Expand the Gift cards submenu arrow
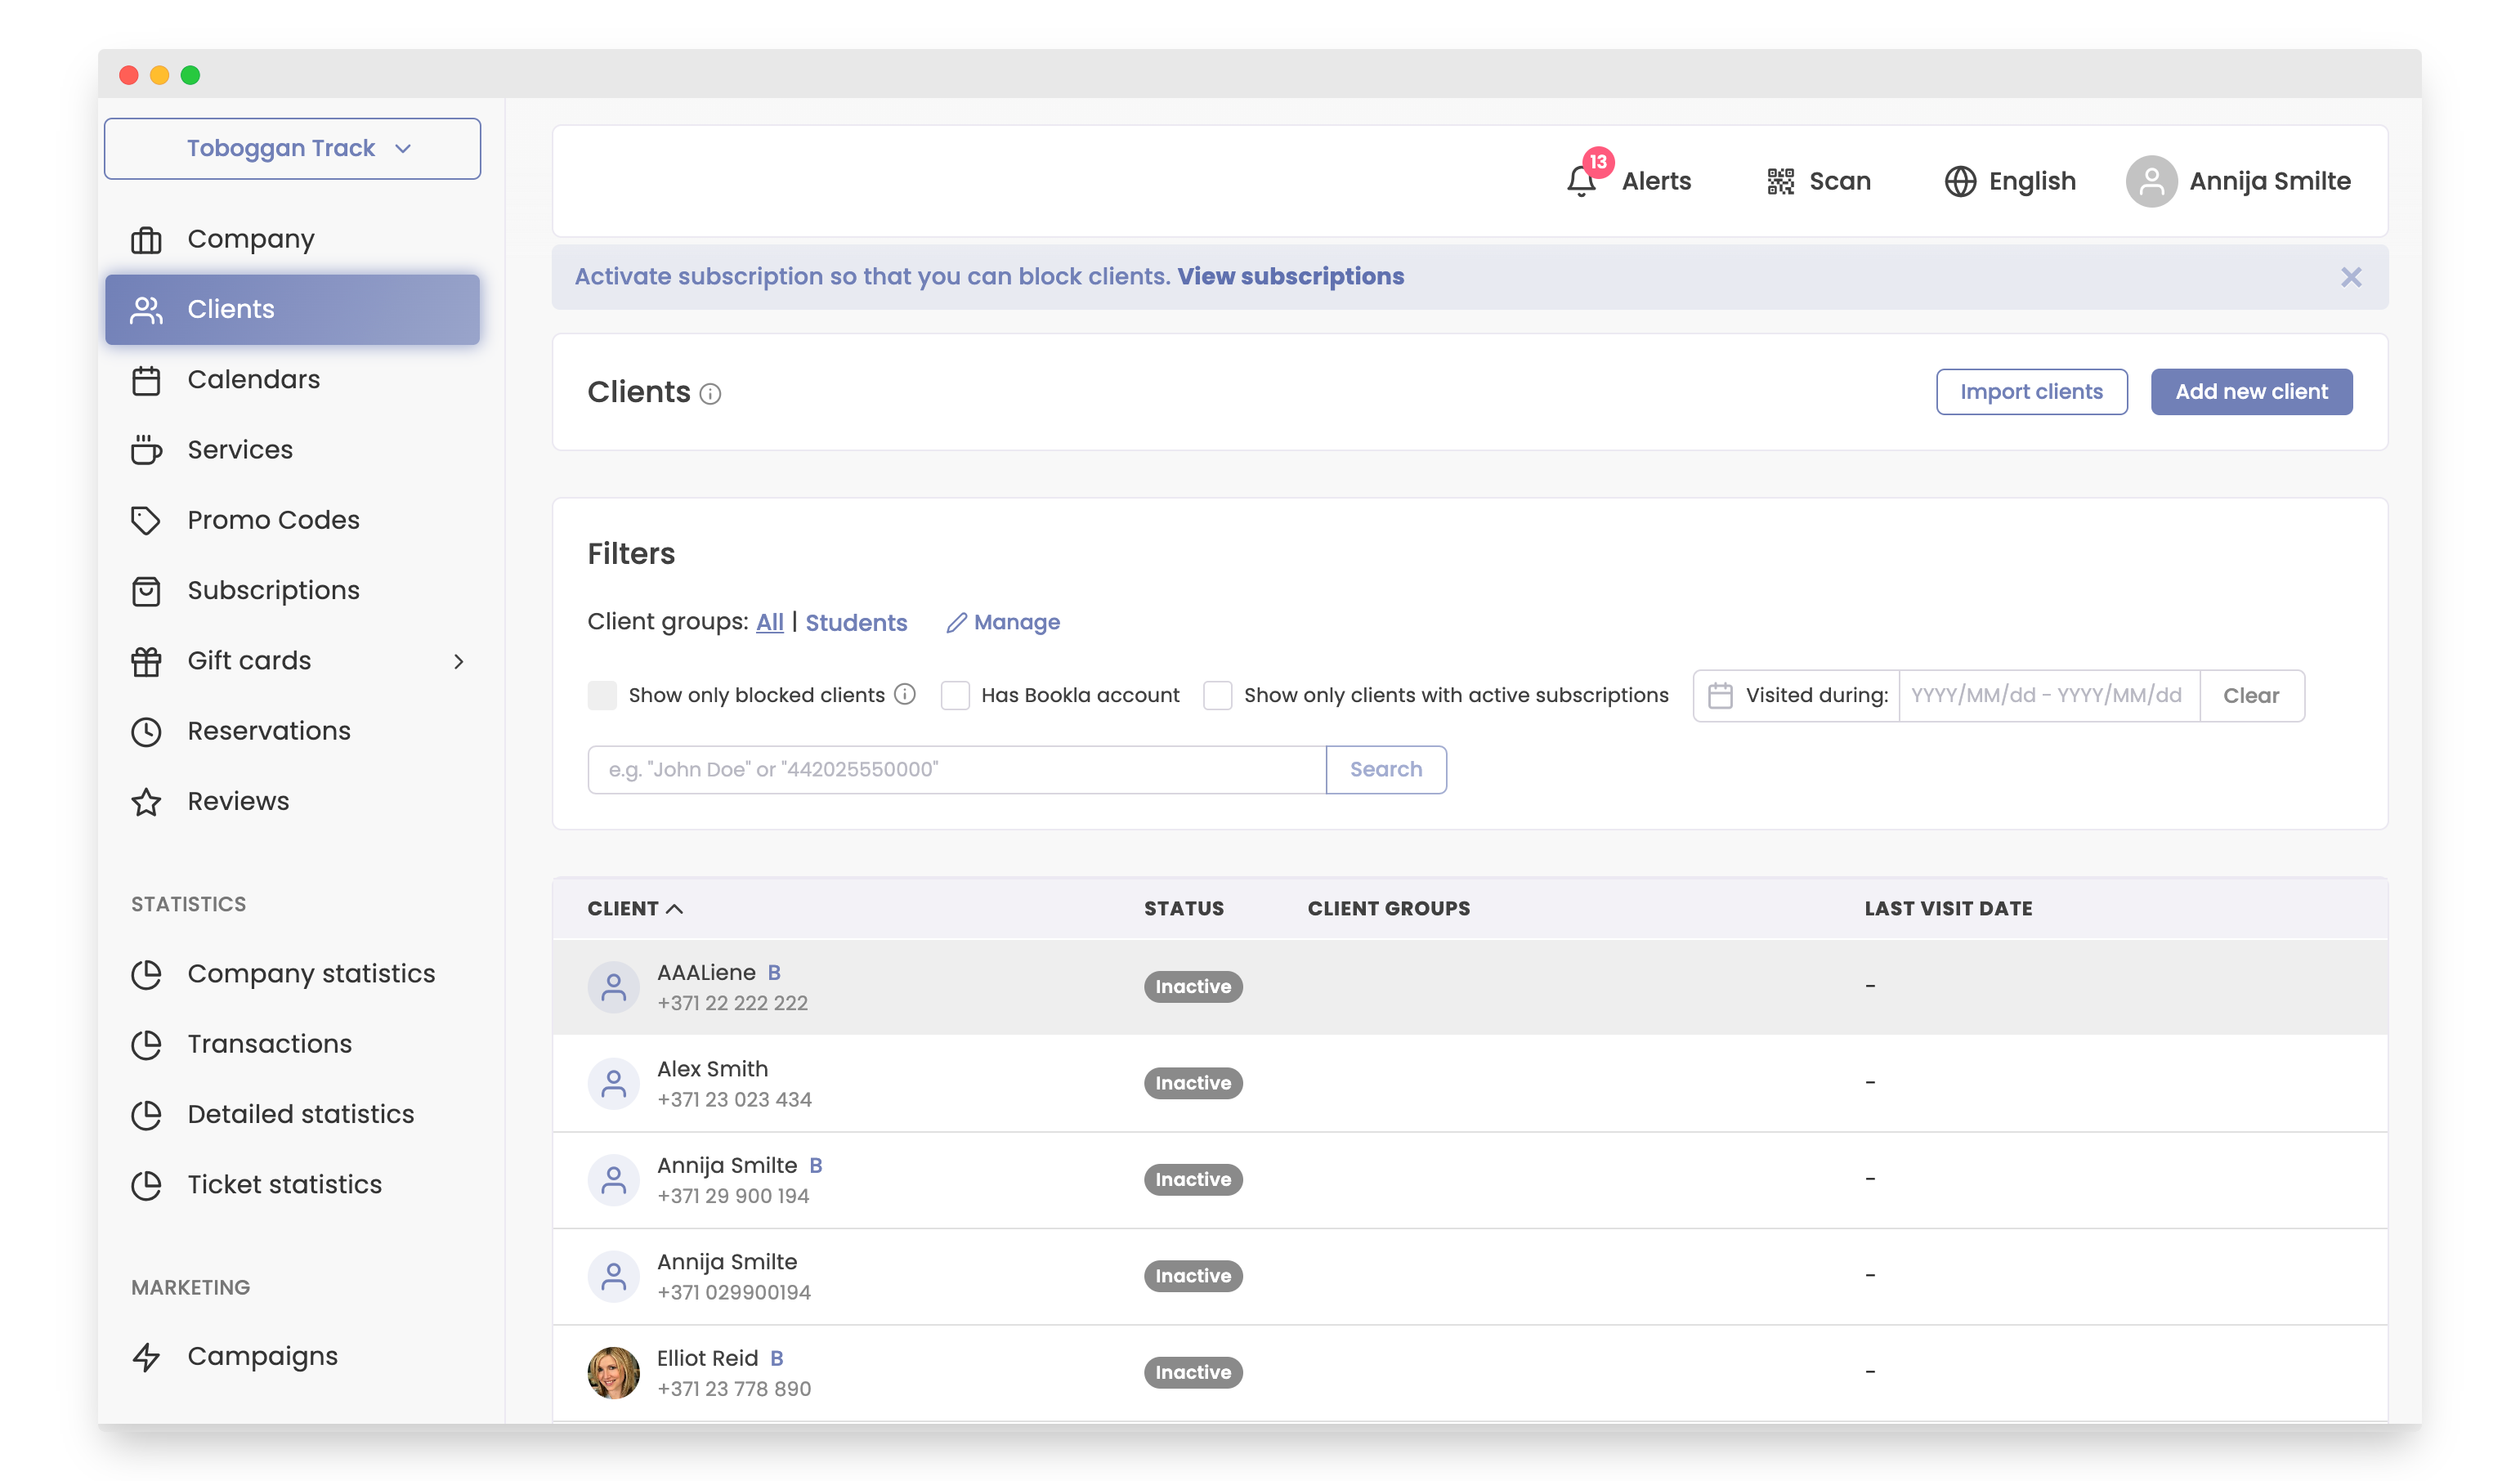Screen dimensions: 2520x1481 point(458,661)
